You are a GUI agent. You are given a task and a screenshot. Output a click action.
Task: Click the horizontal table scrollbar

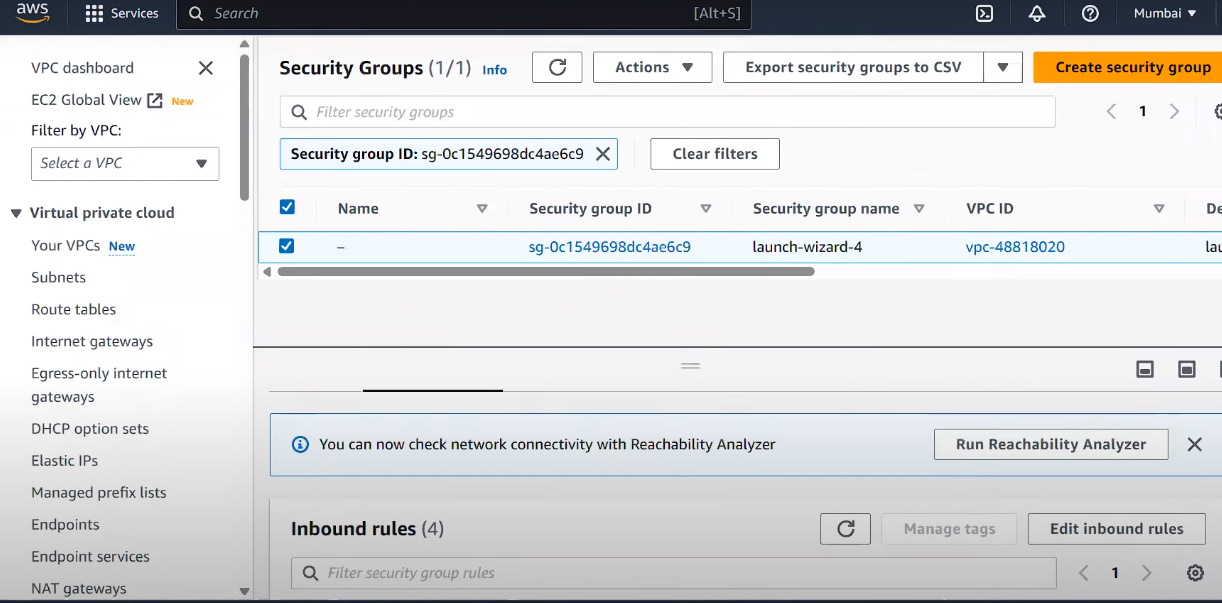point(546,271)
